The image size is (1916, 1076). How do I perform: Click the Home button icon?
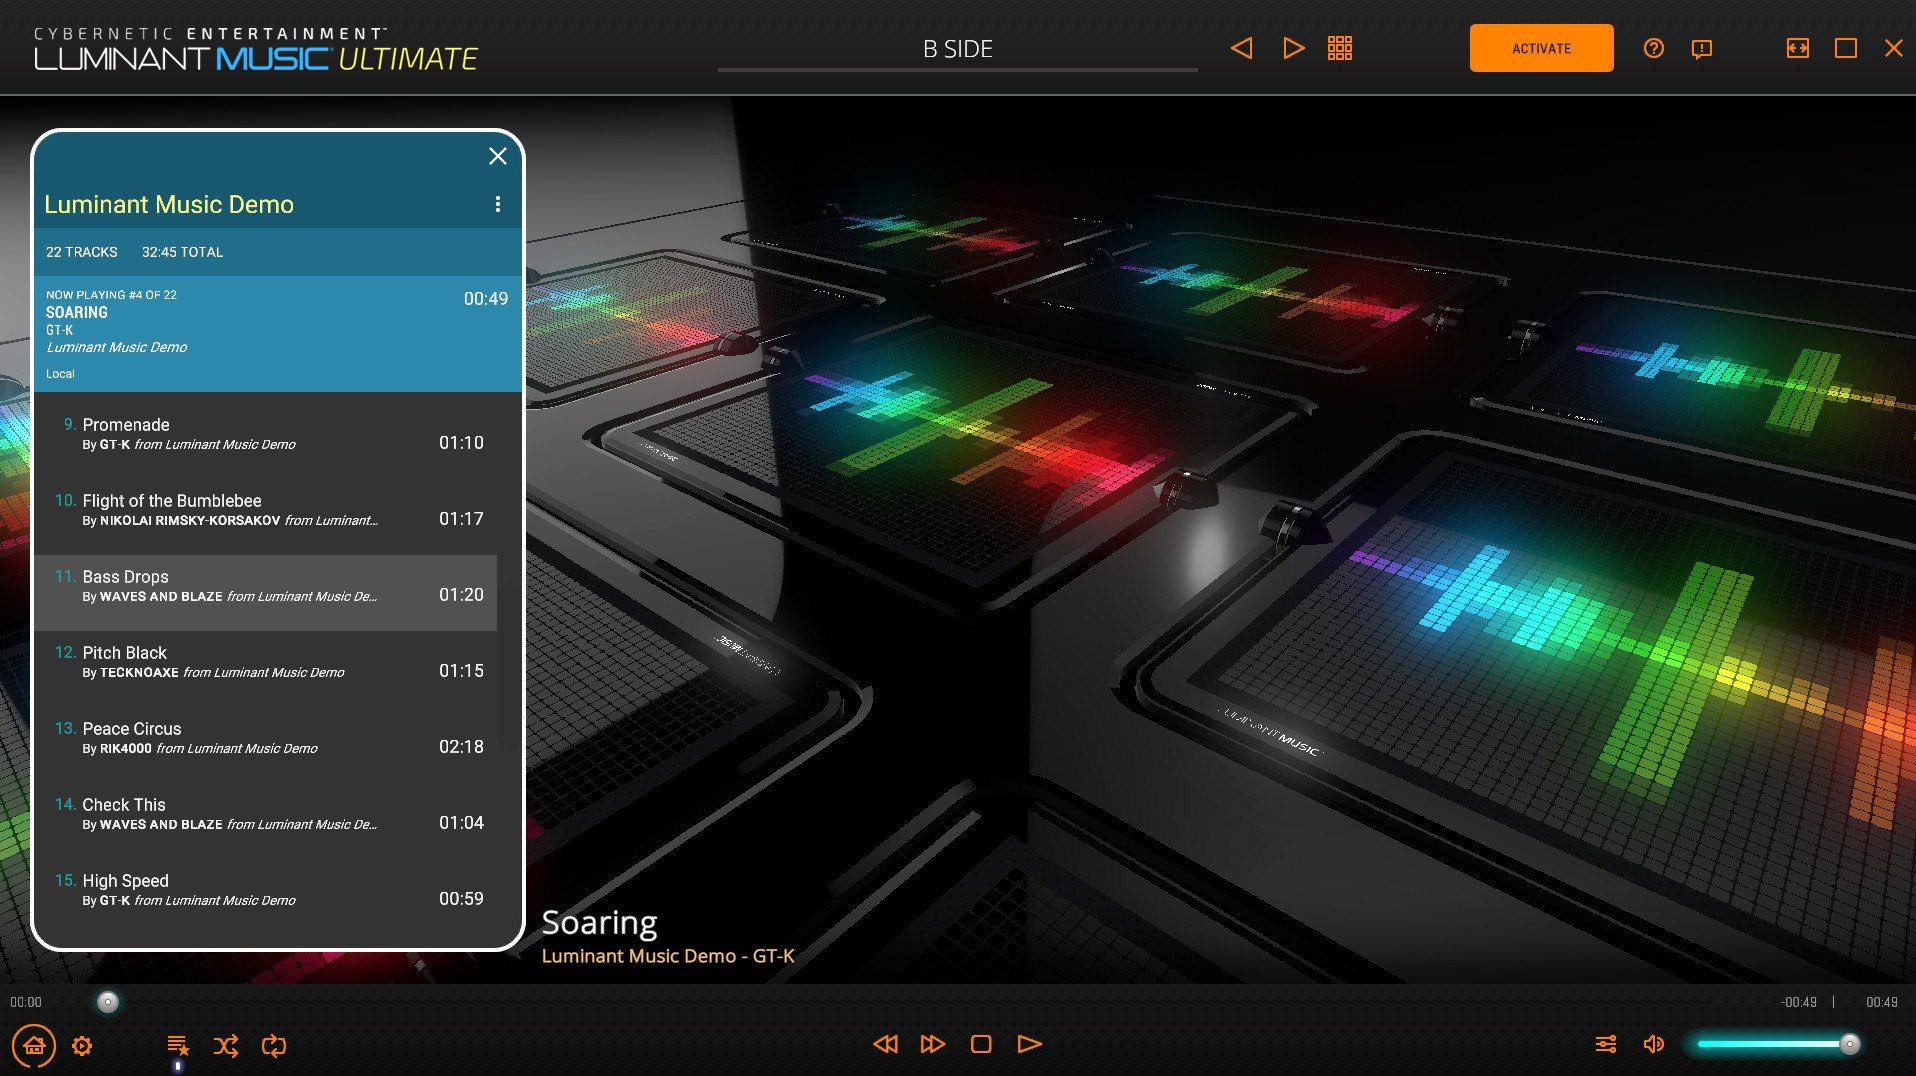pyautogui.click(x=34, y=1046)
